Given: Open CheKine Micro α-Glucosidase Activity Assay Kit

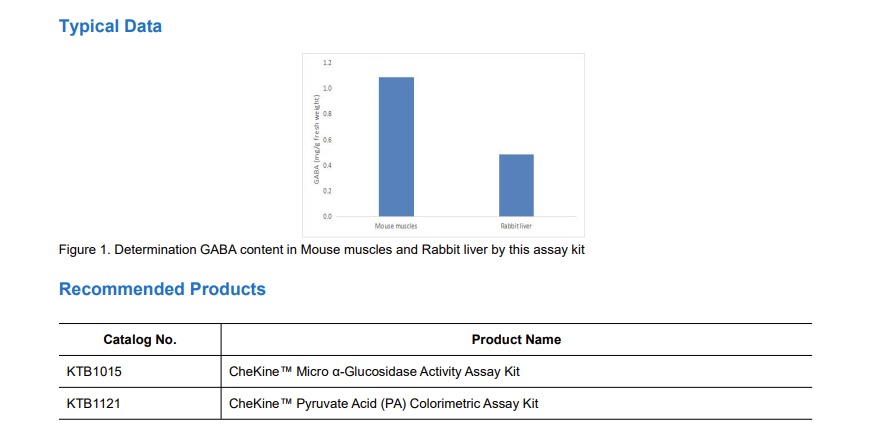Looking at the screenshot, I should click(375, 372).
